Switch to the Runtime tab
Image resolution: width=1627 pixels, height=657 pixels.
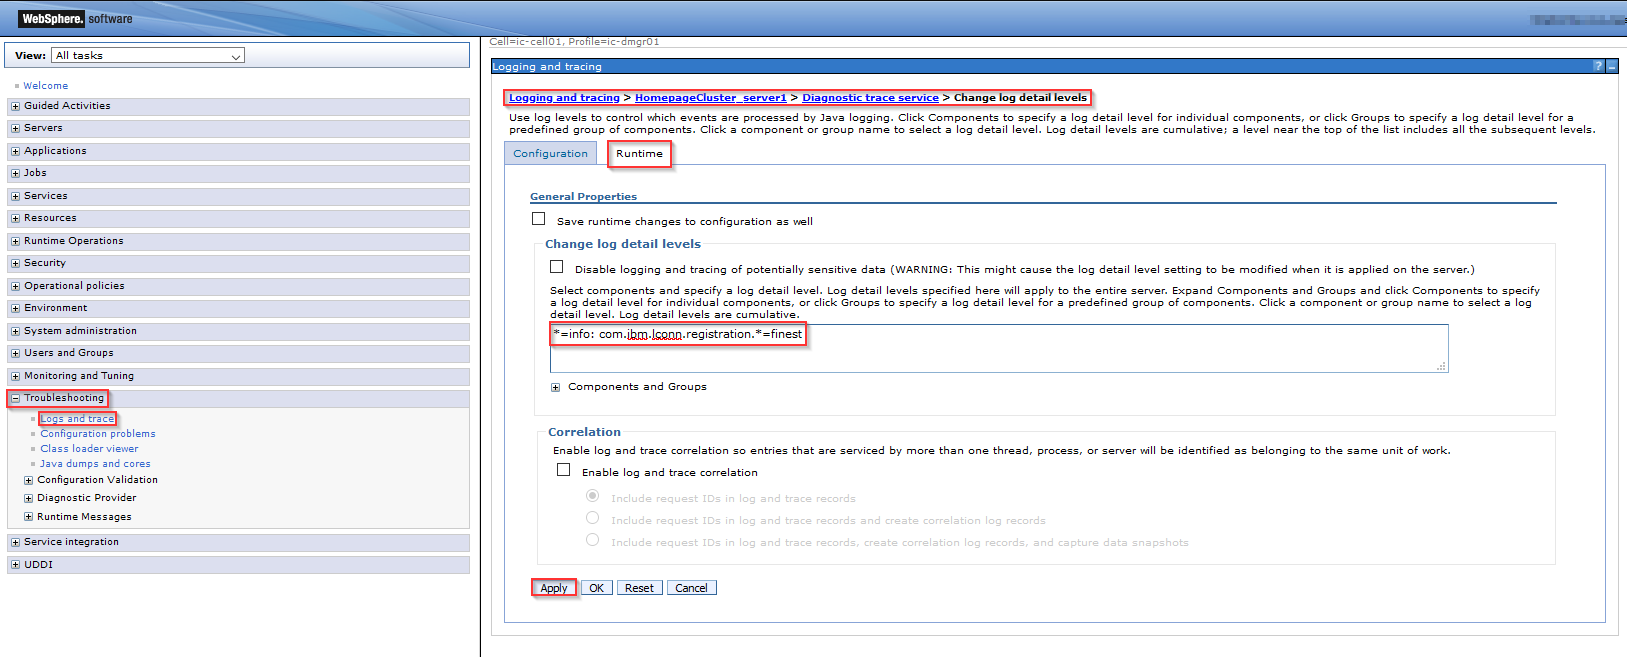click(639, 154)
